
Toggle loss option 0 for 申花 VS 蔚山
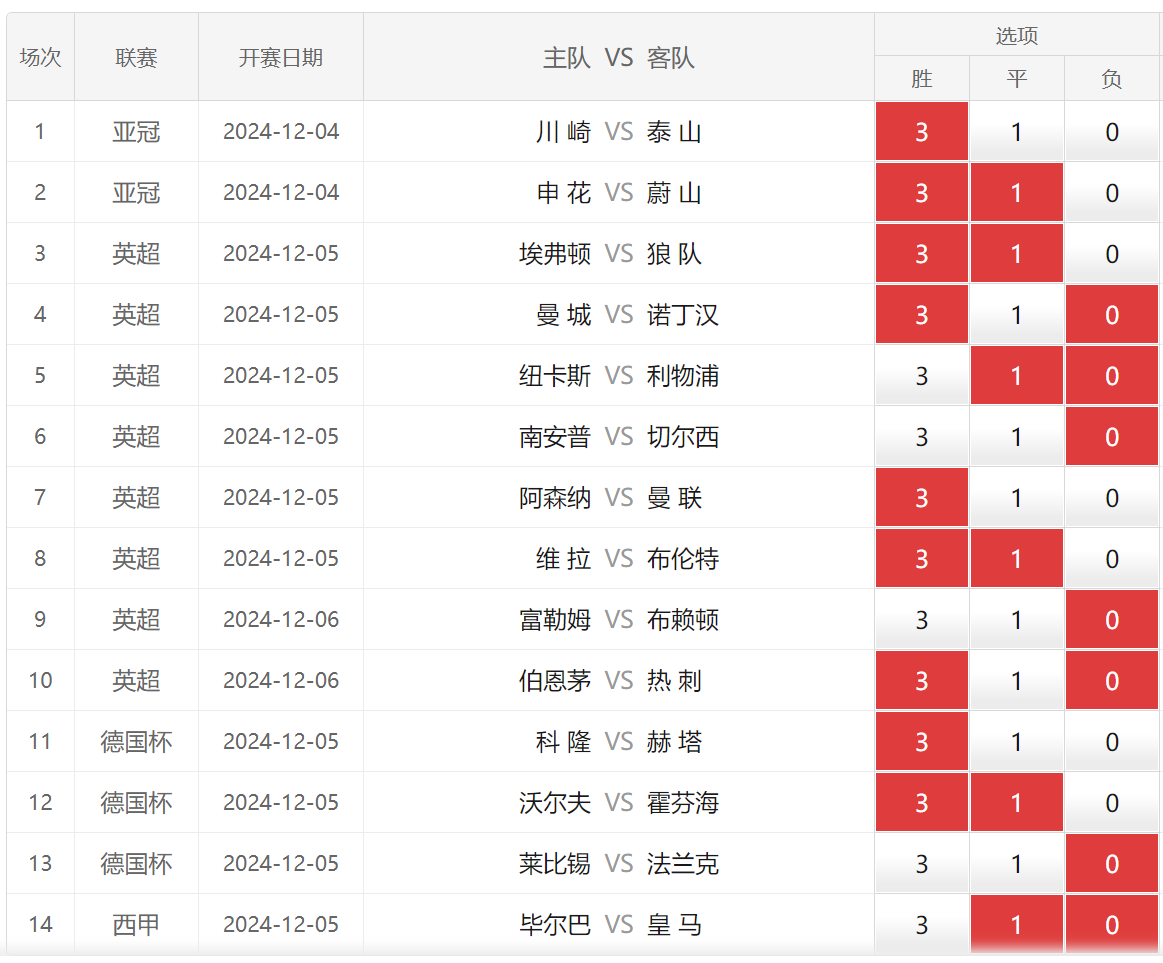(1112, 192)
